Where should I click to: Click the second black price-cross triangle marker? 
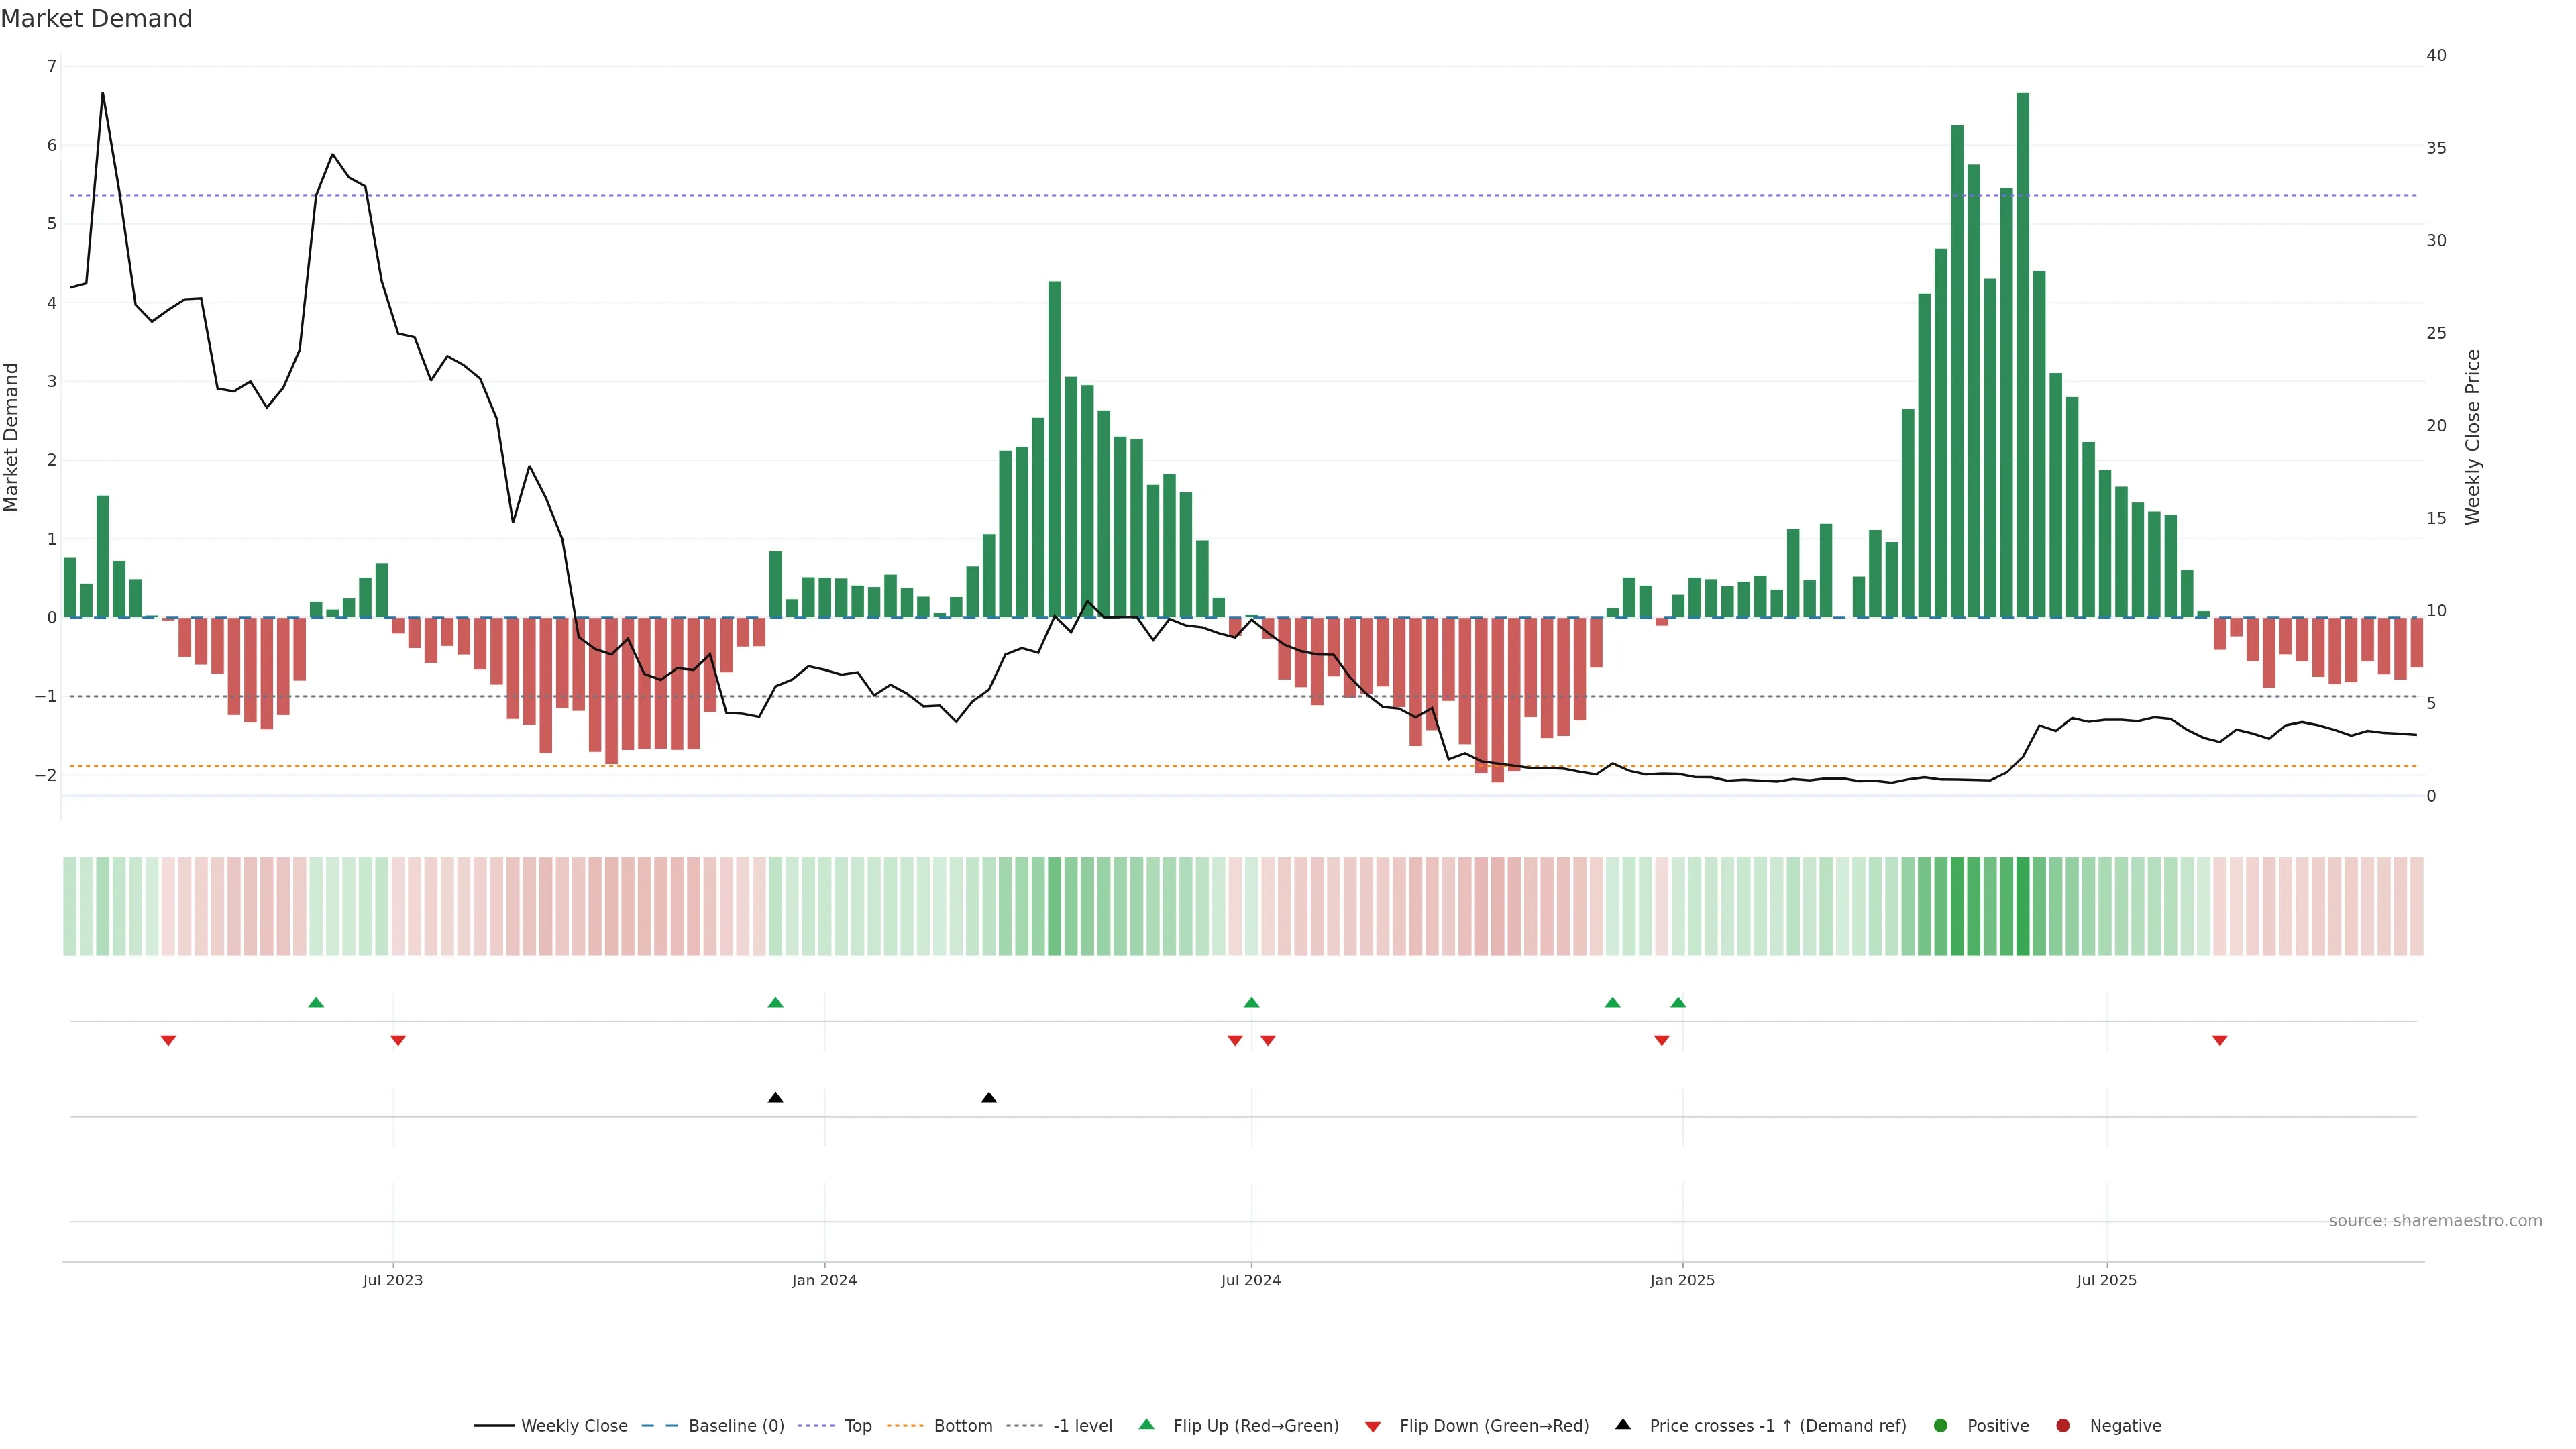point(989,1098)
